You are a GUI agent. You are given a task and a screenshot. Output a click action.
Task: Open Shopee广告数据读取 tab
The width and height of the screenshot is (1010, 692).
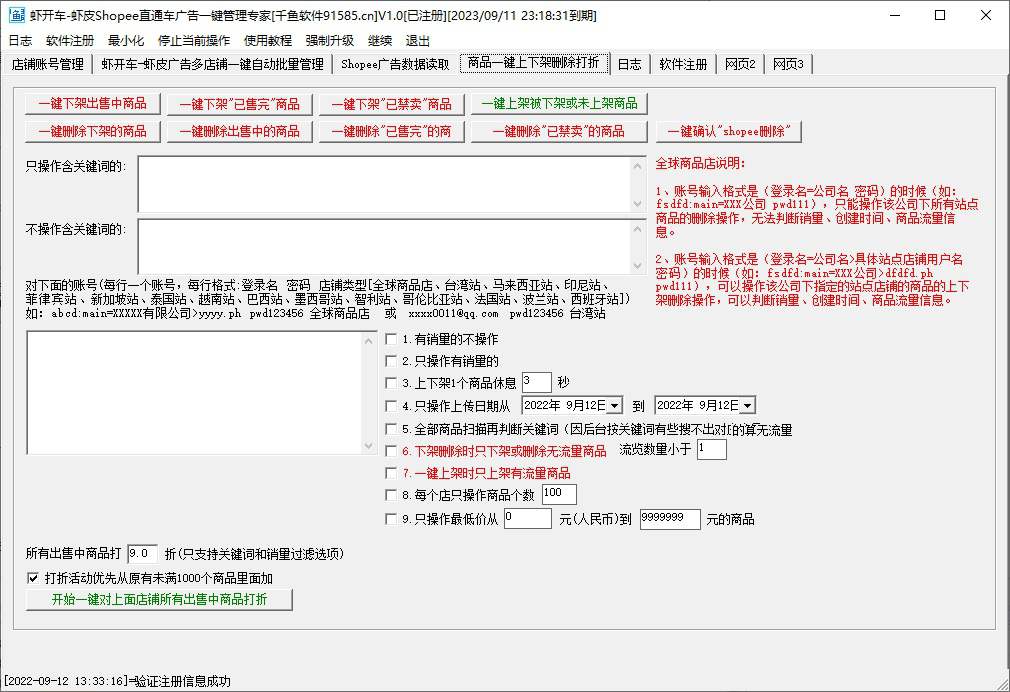395,64
